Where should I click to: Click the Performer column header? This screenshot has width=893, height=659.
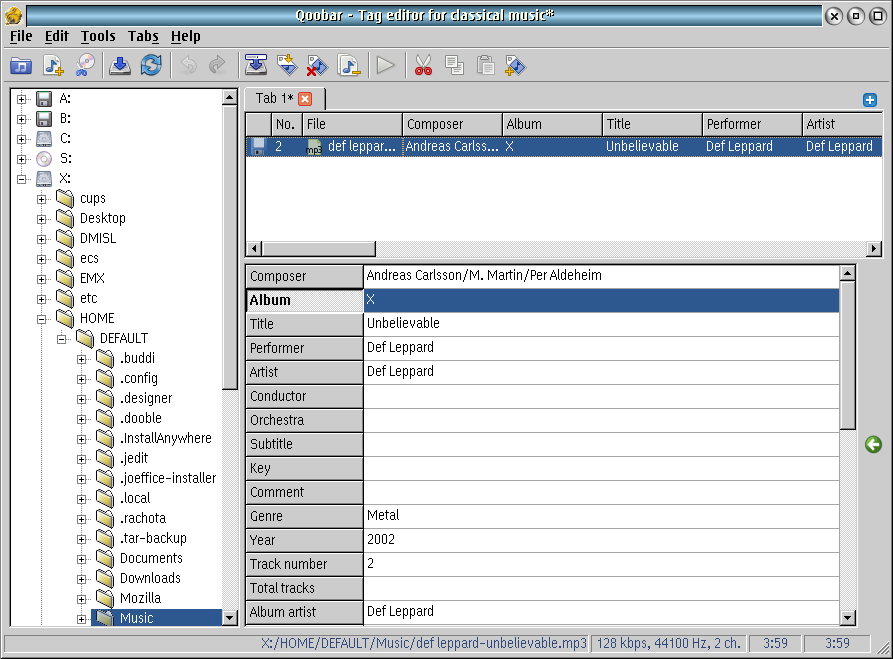[x=752, y=124]
